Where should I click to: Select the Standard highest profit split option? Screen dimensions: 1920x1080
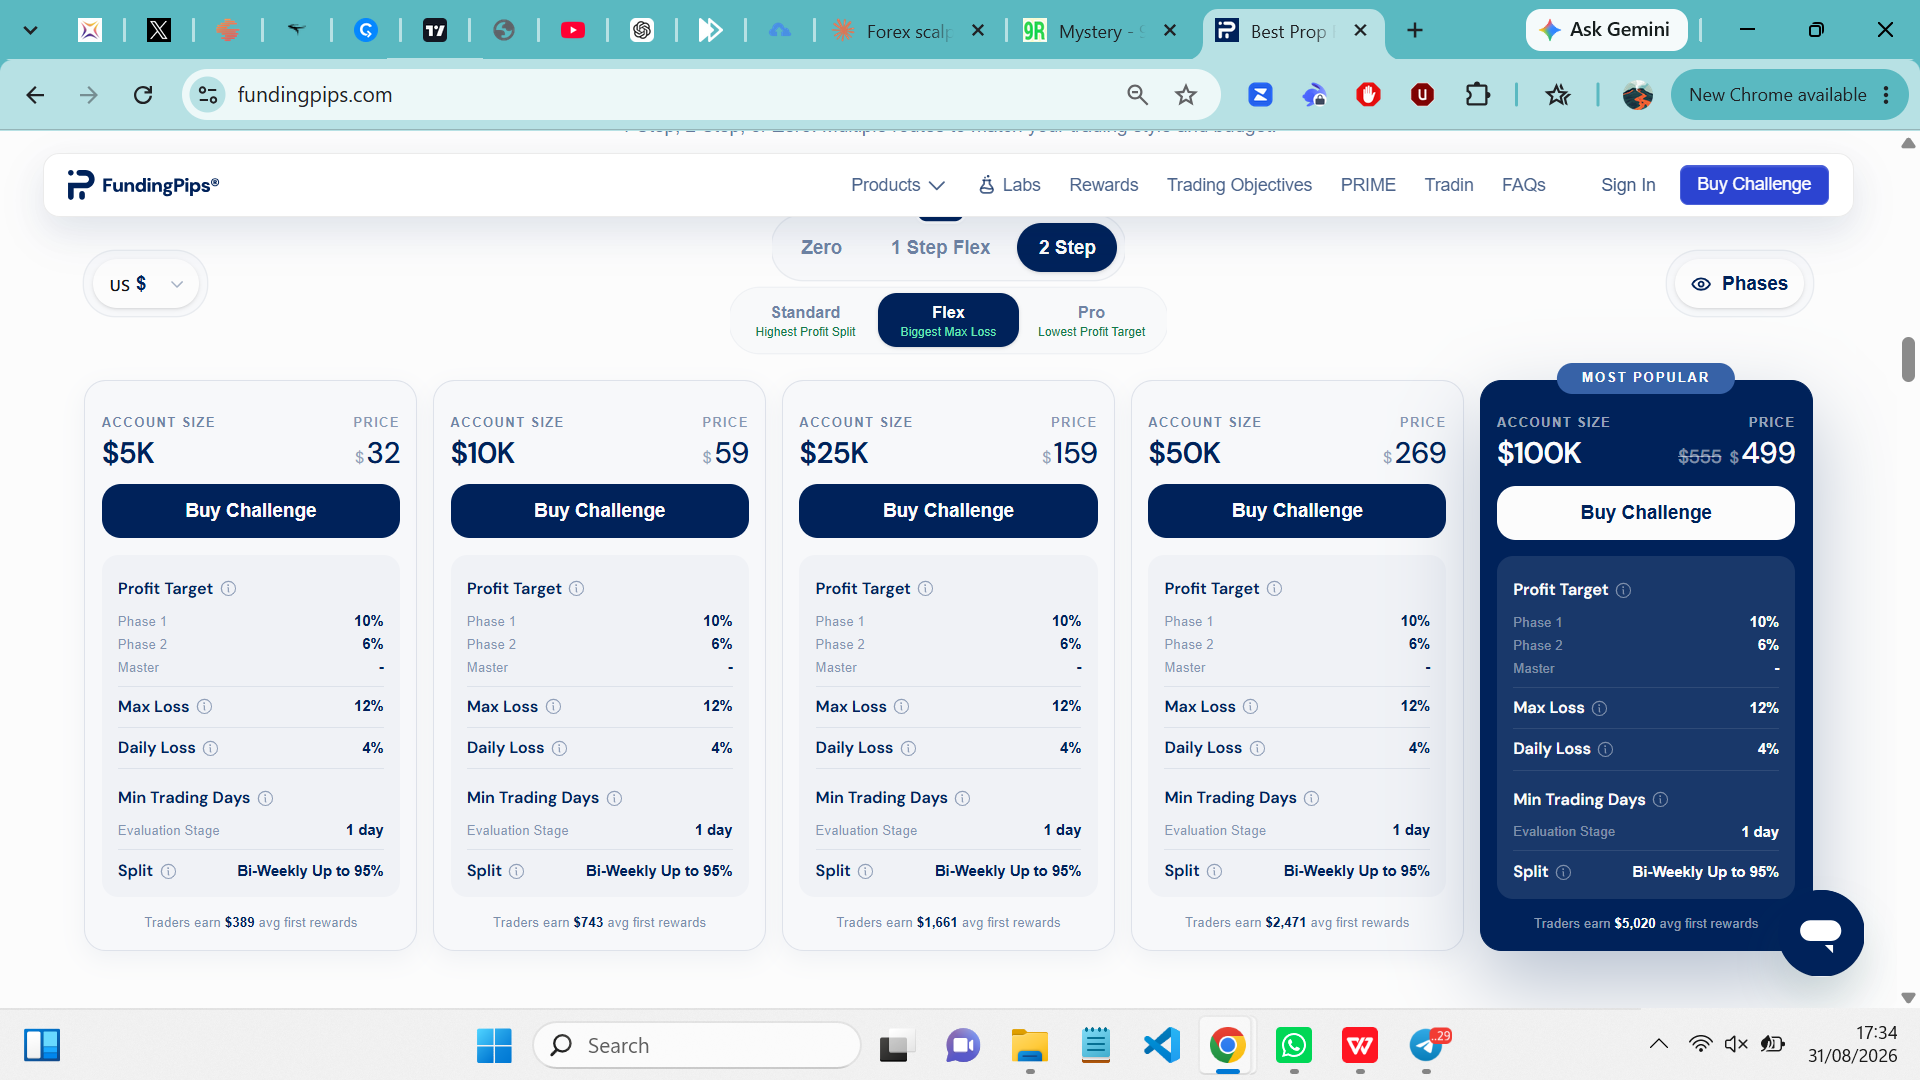coord(805,320)
